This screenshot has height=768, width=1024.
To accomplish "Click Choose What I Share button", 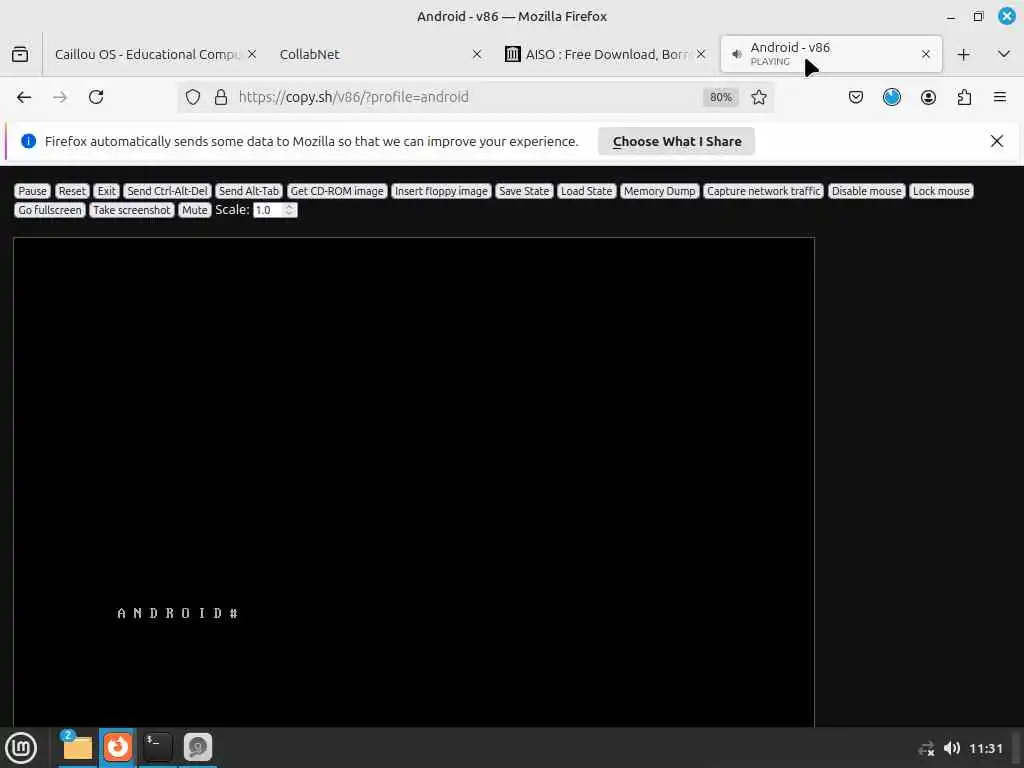I will tap(677, 142).
